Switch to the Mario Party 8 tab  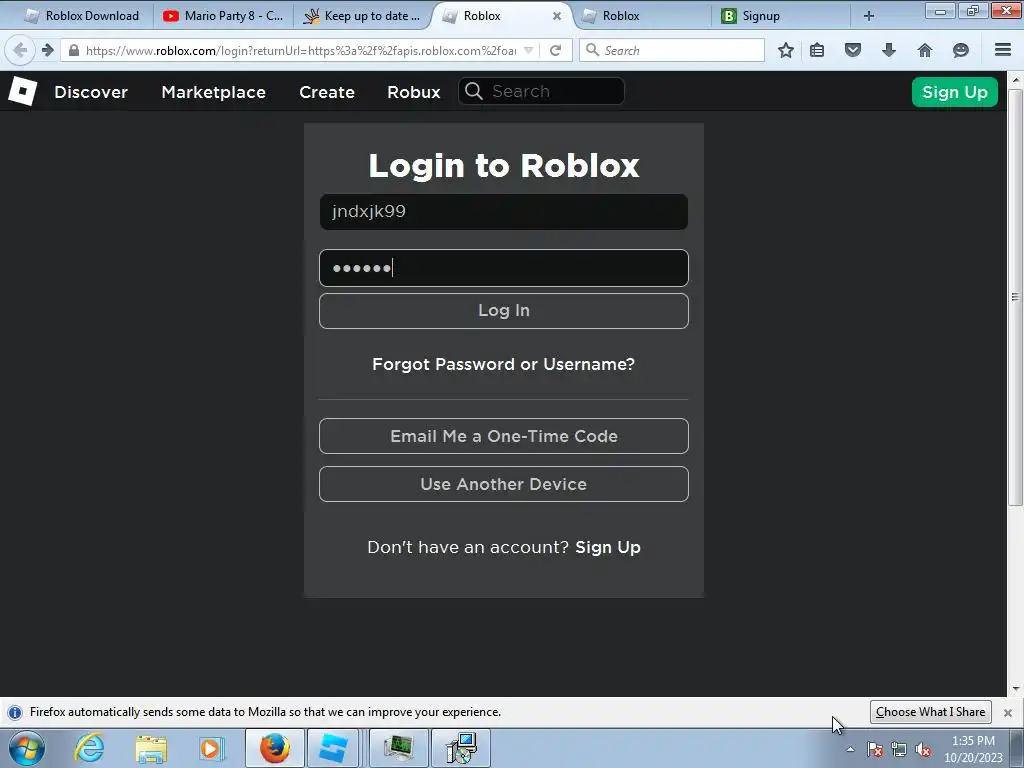223,16
